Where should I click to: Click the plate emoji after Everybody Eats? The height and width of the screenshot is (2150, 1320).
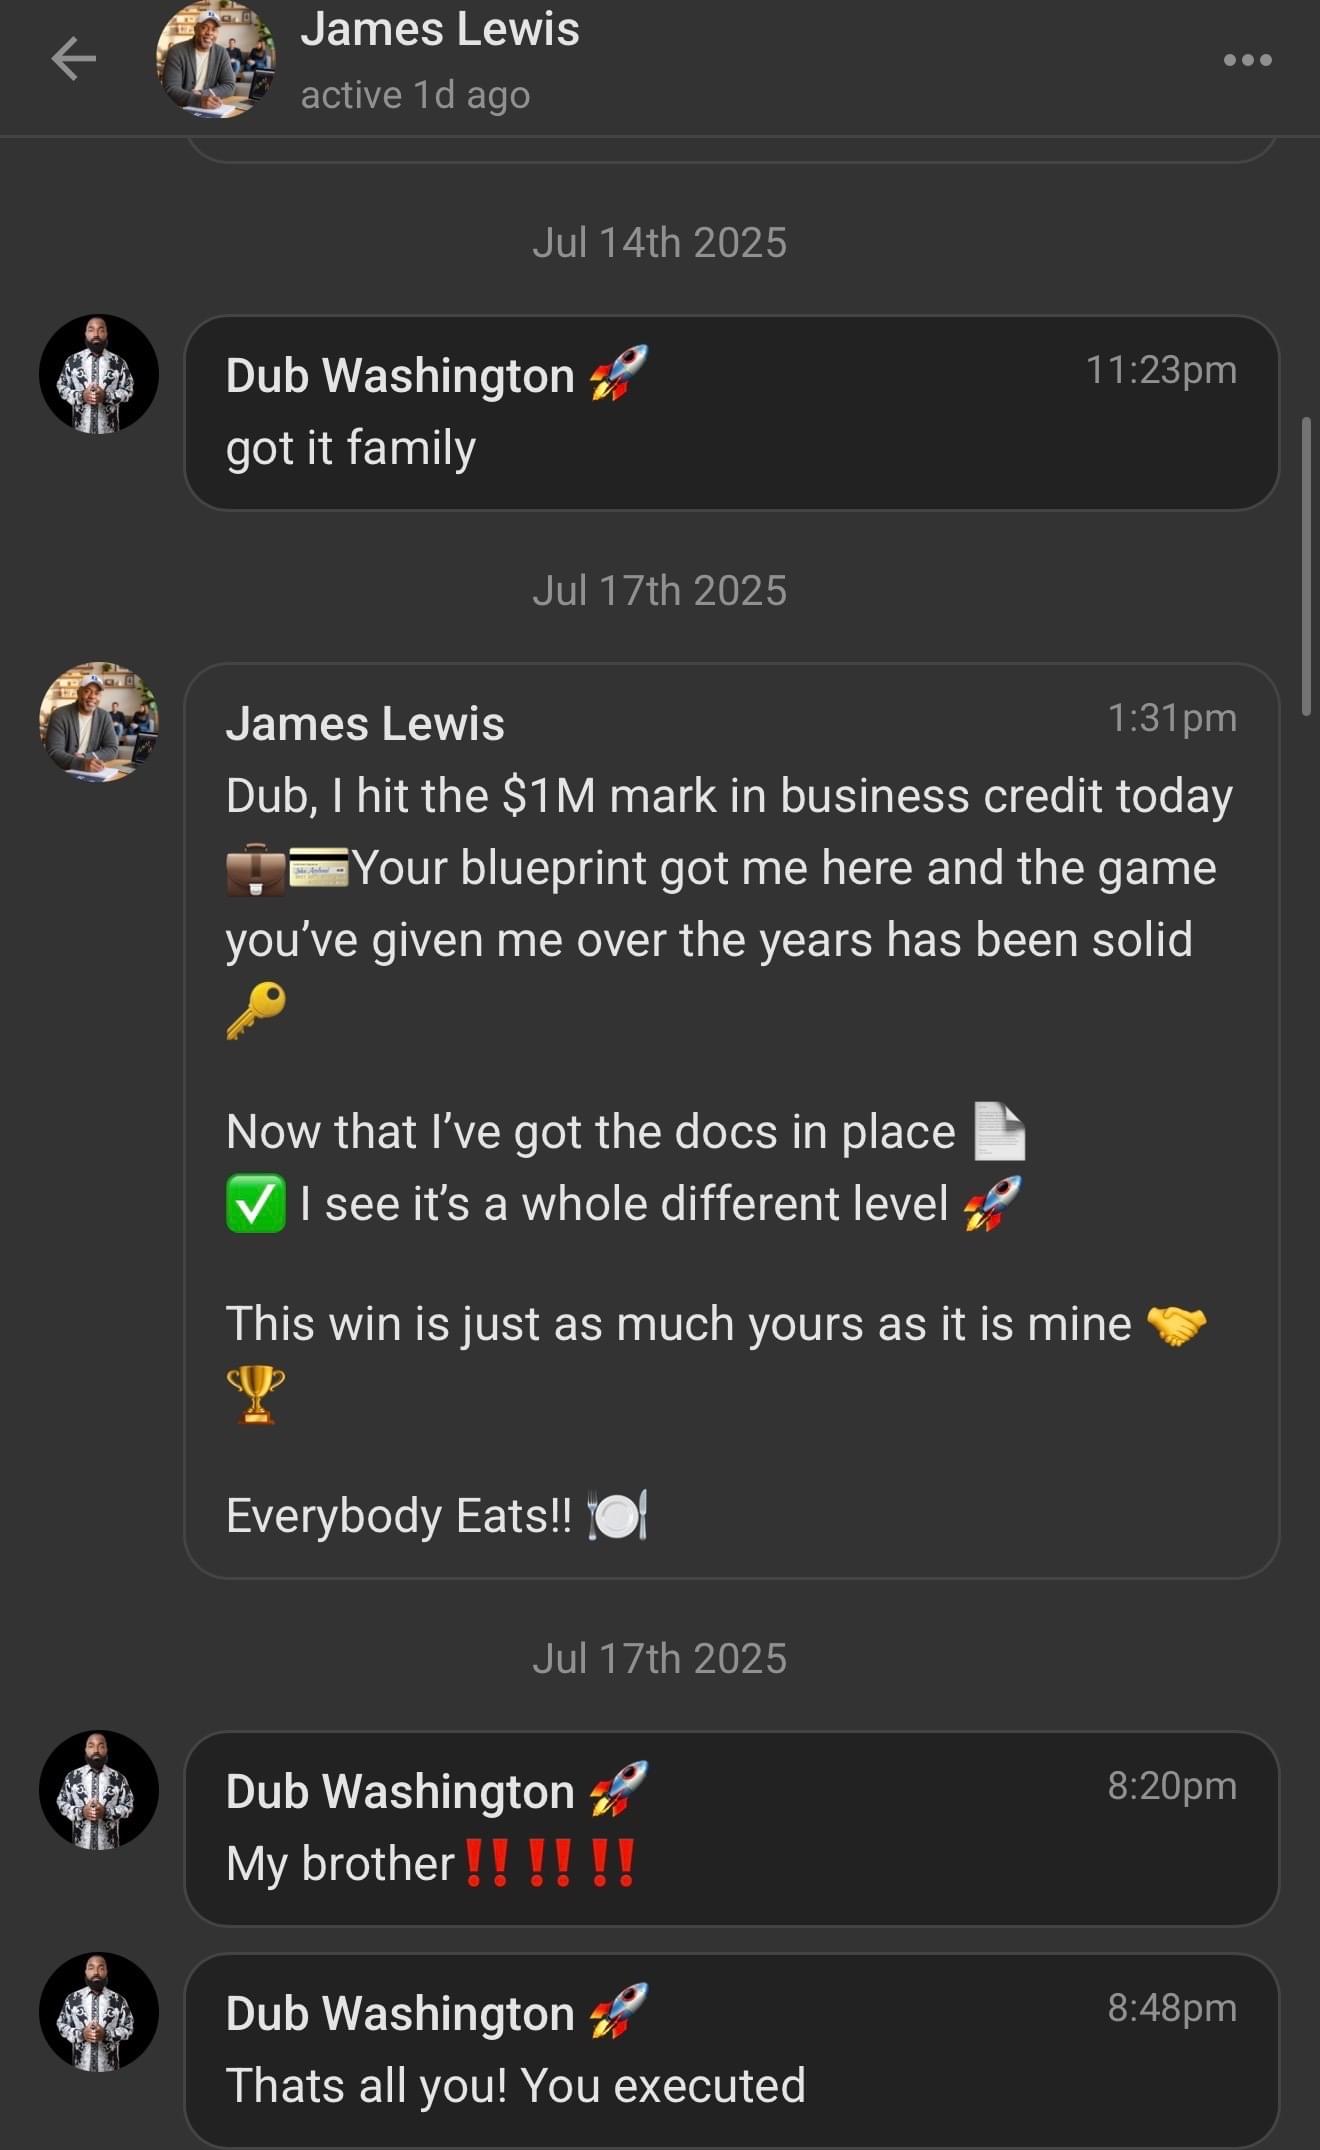(618, 1516)
